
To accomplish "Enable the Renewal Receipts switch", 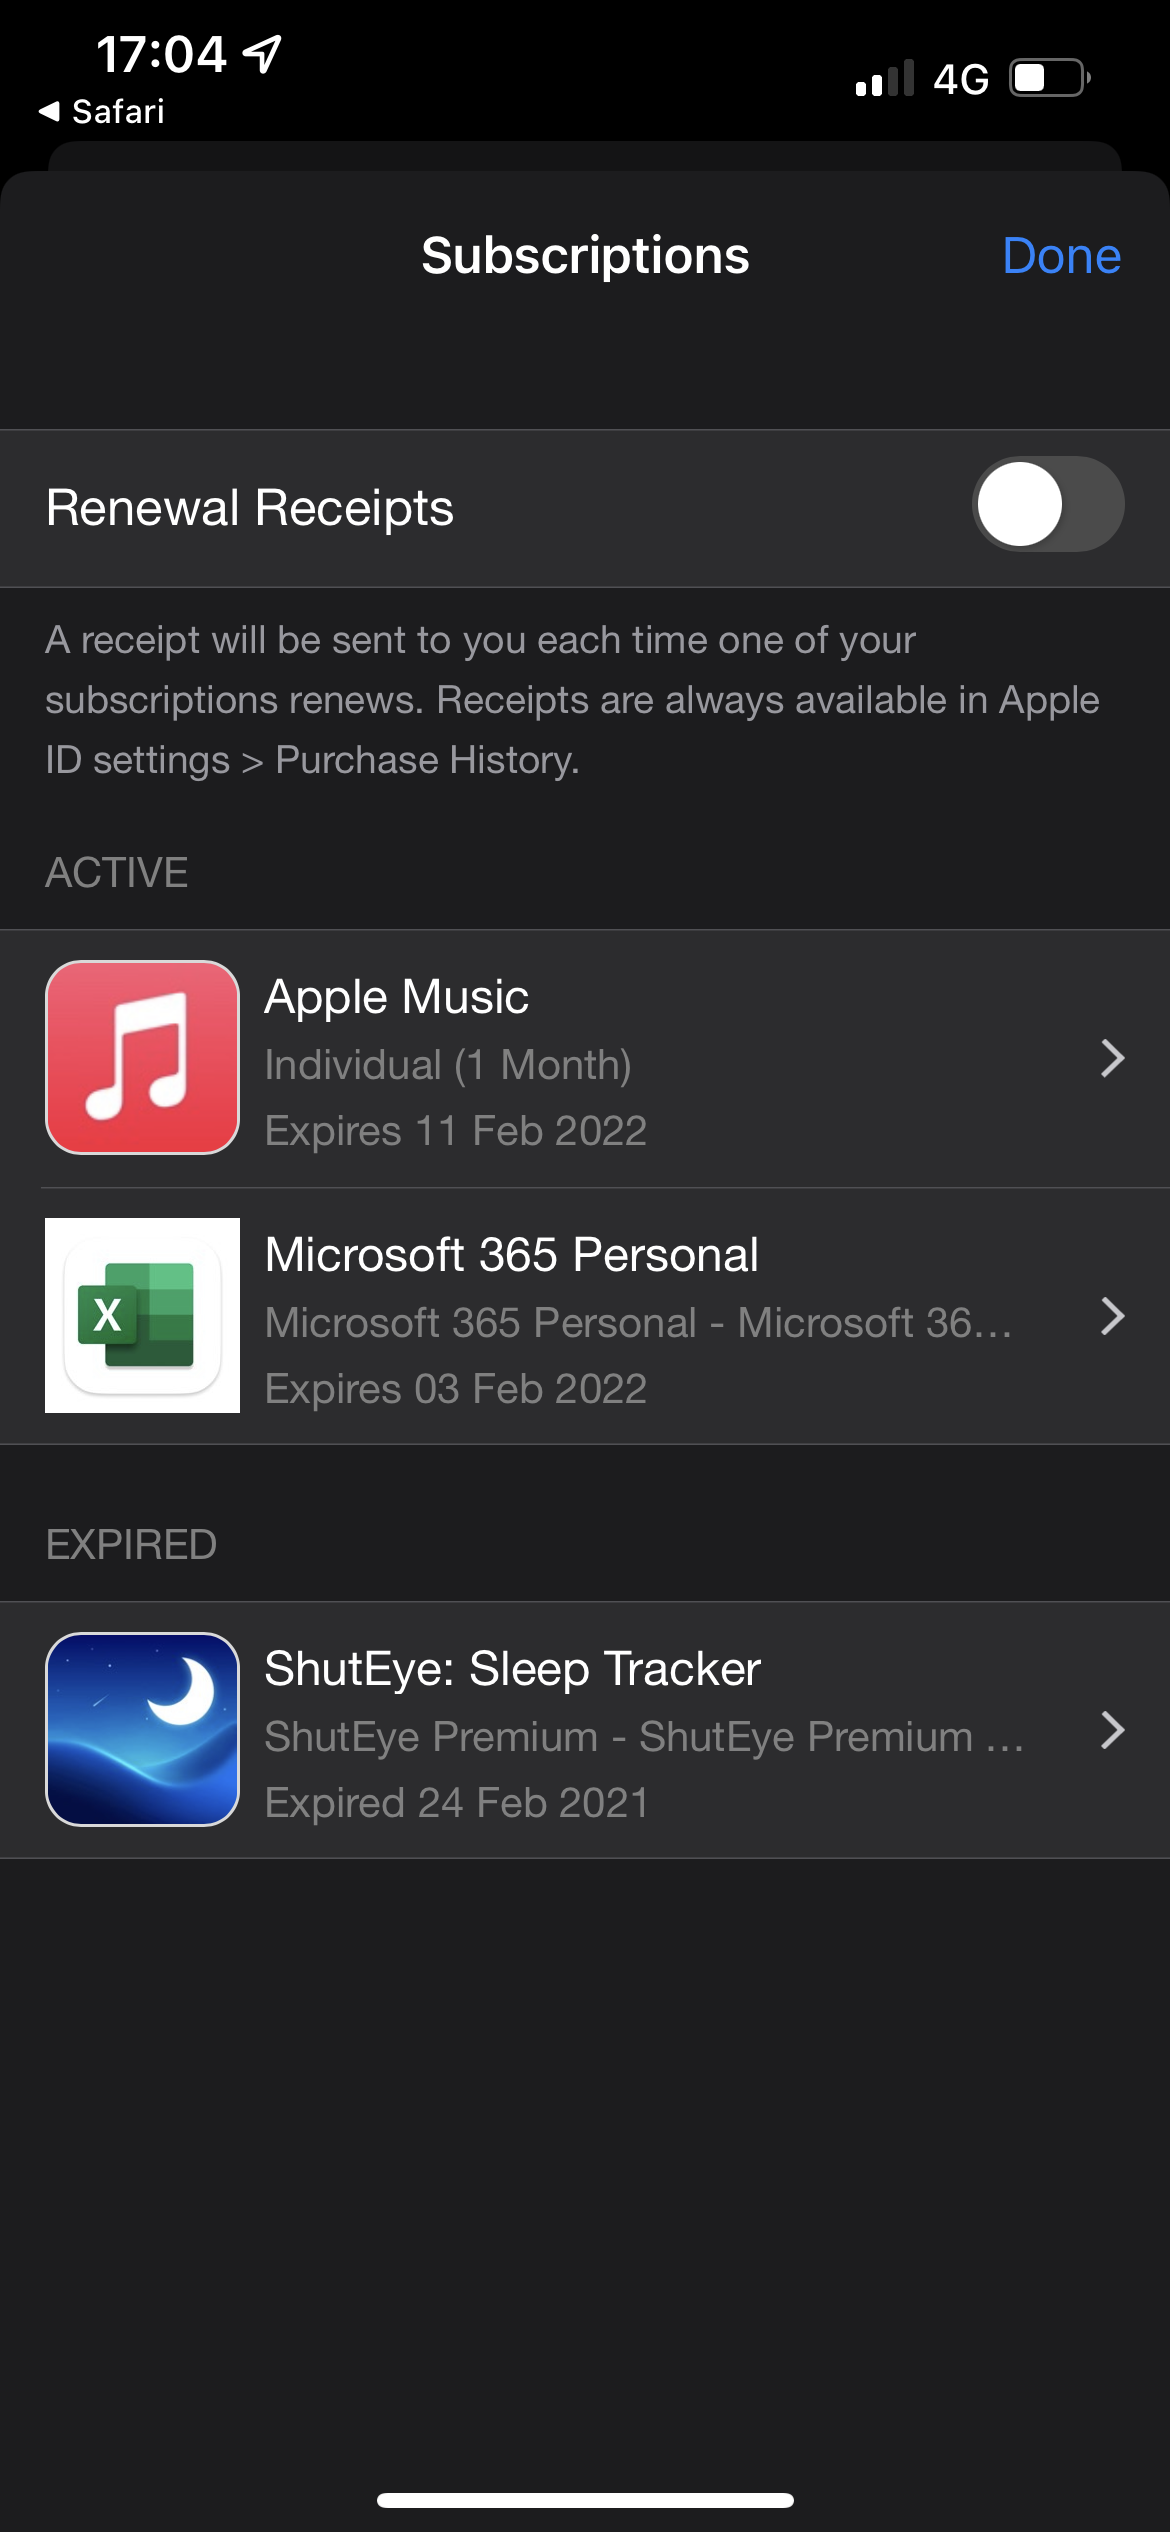I will click(1048, 504).
